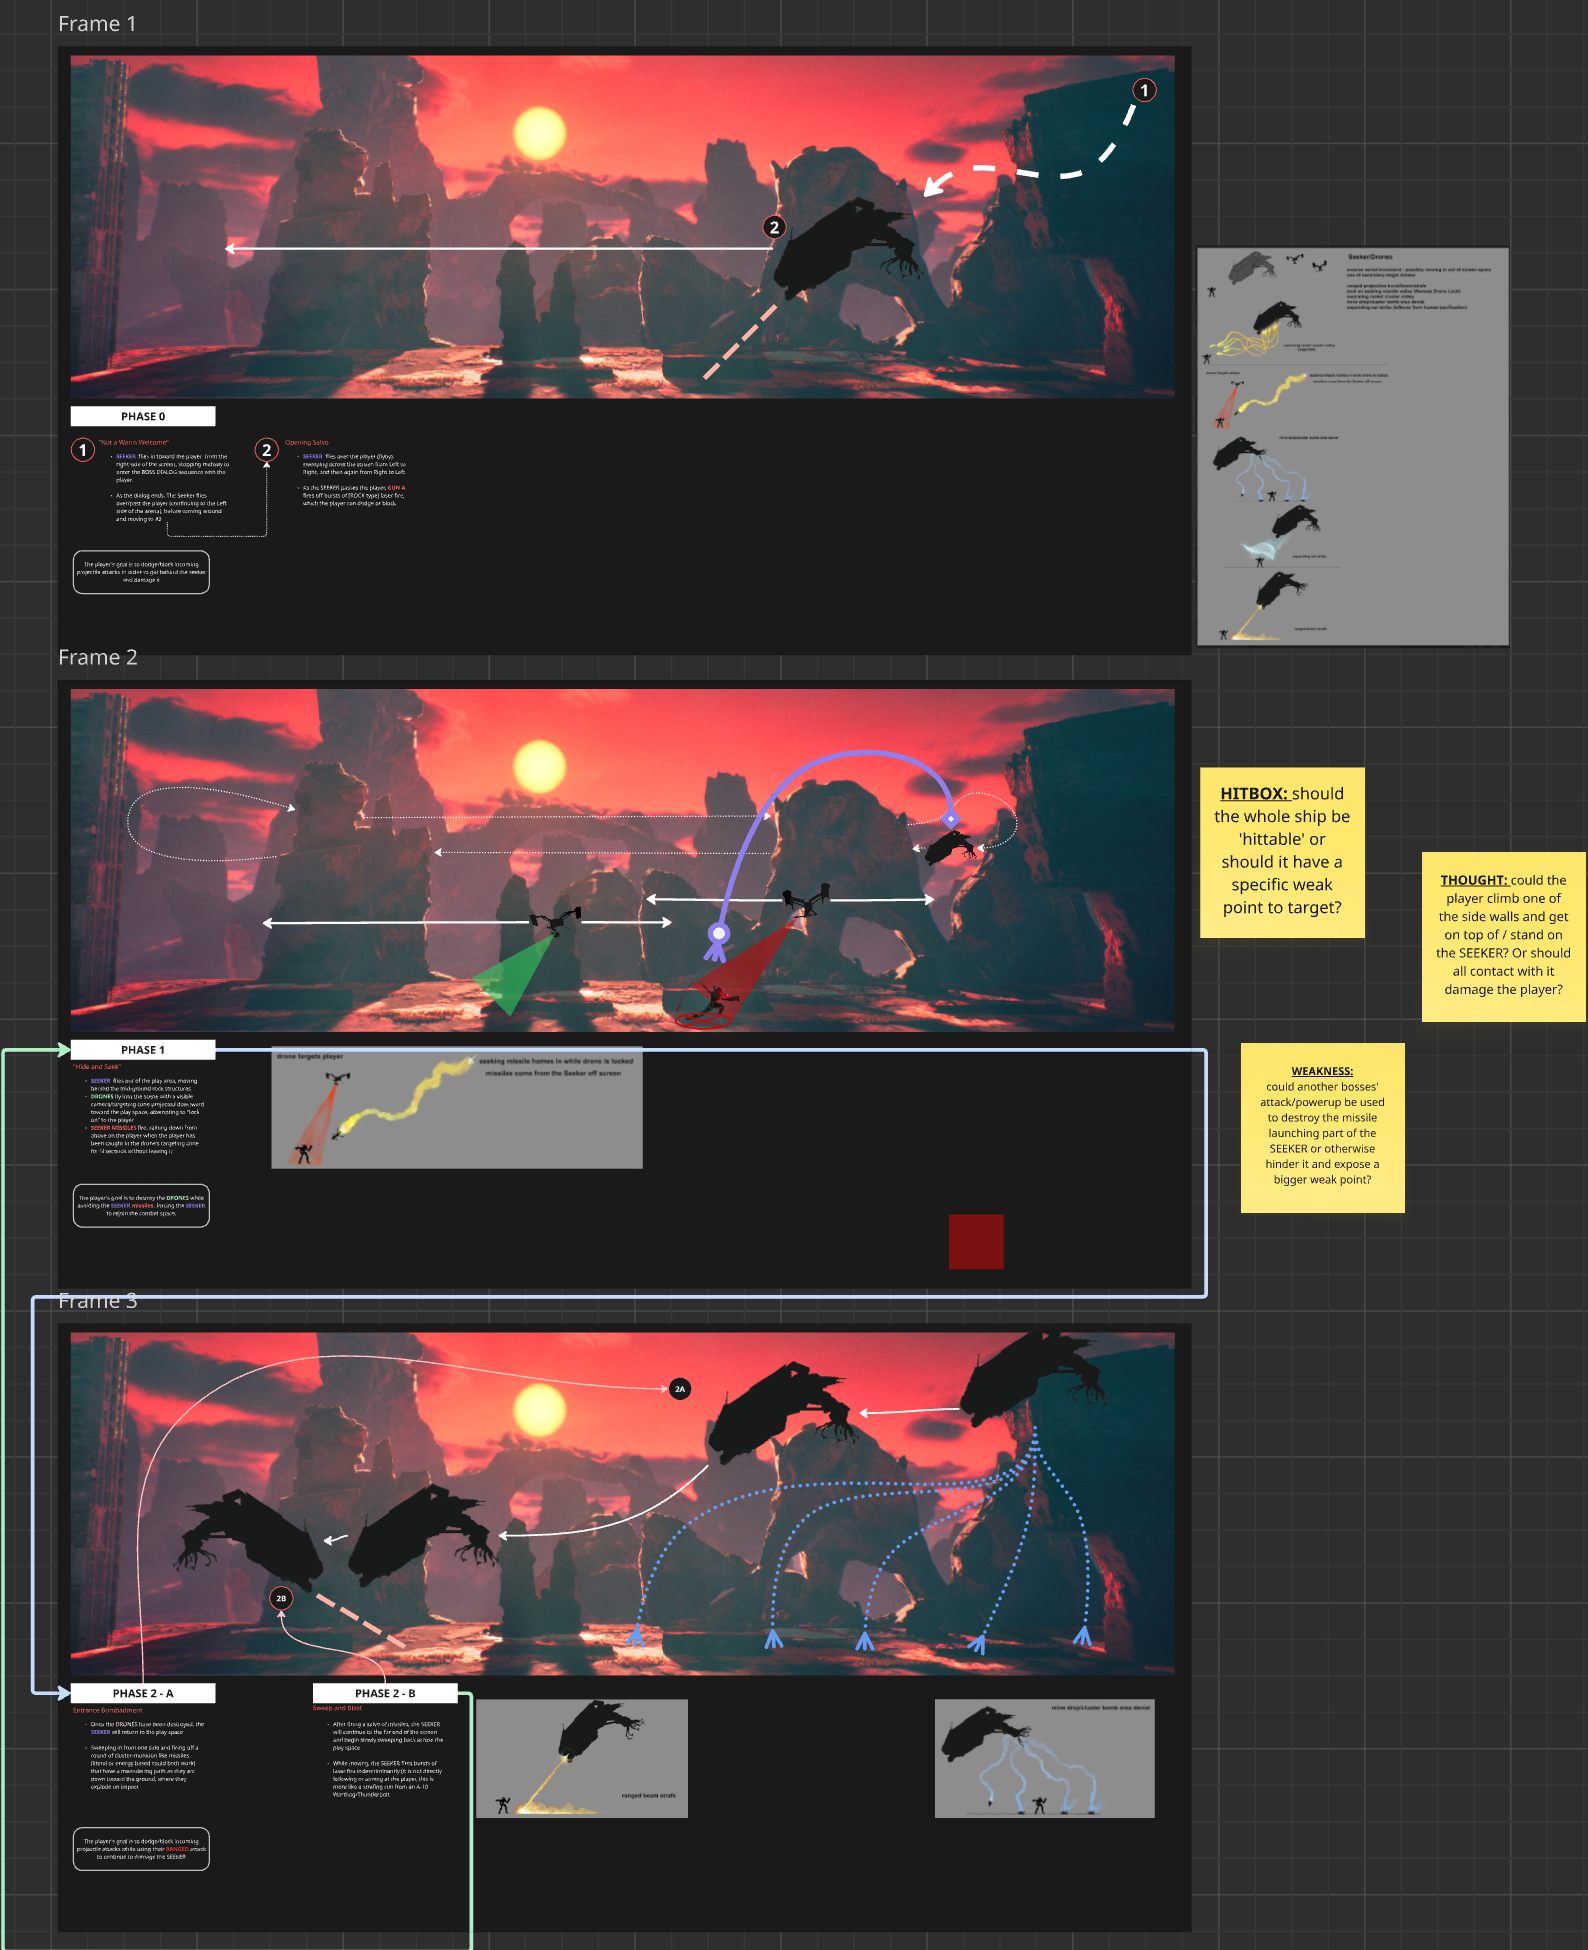Select the PHASE 0 label box
Image resolution: width=1588 pixels, height=1950 pixels.
143,416
